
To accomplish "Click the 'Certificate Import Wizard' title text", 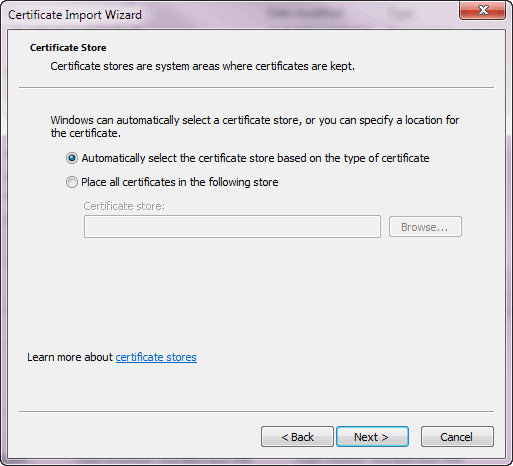I will (x=75, y=15).
